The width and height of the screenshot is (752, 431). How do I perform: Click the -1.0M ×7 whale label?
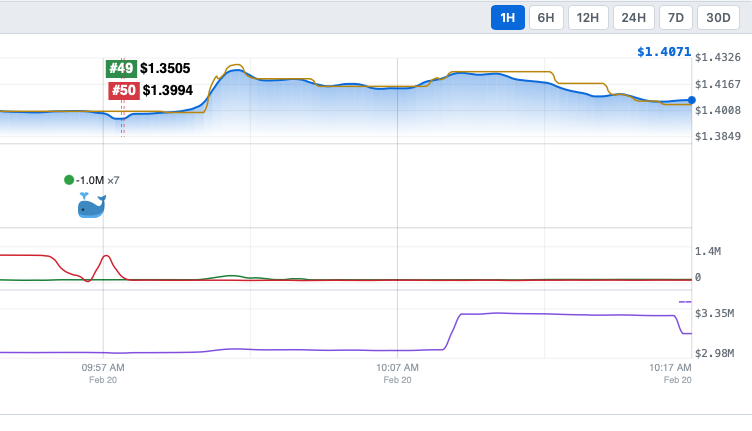click(x=97, y=180)
